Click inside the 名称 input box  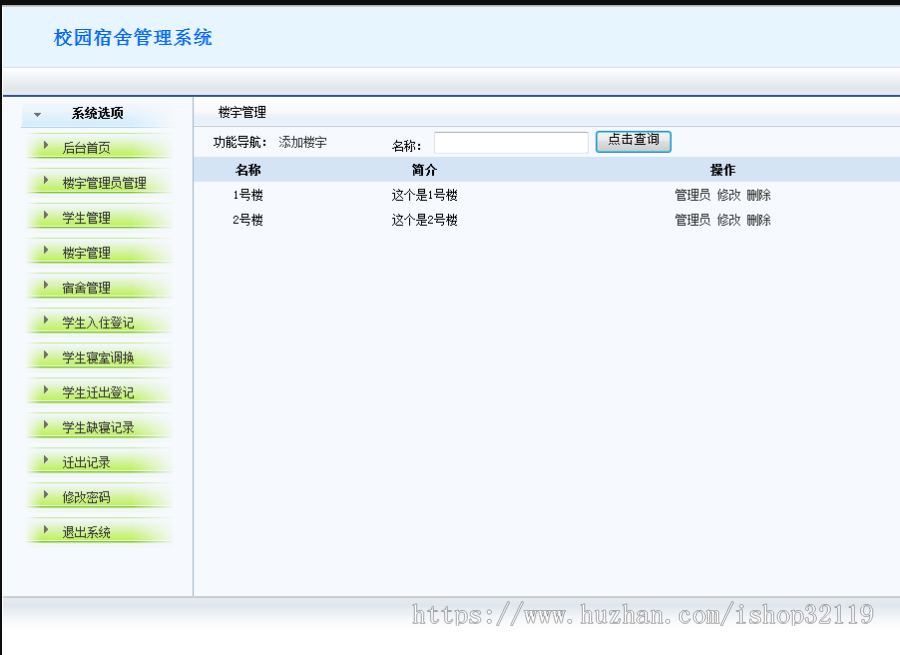coord(512,141)
